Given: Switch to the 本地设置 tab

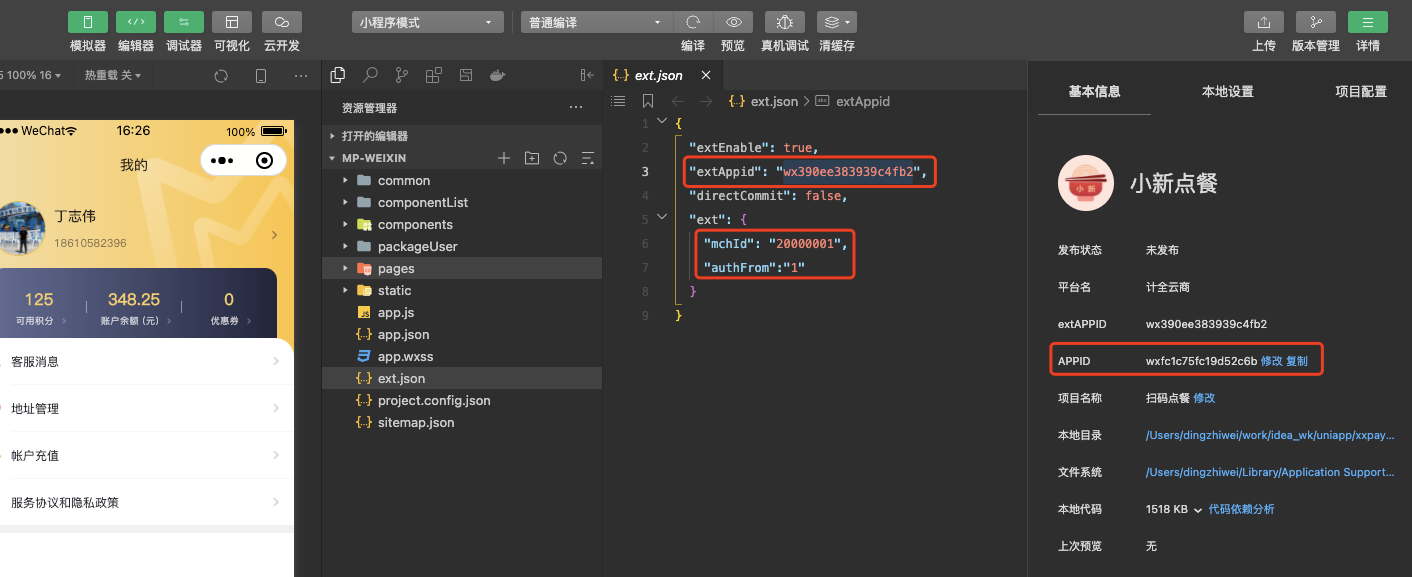Looking at the screenshot, I should pos(1227,92).
